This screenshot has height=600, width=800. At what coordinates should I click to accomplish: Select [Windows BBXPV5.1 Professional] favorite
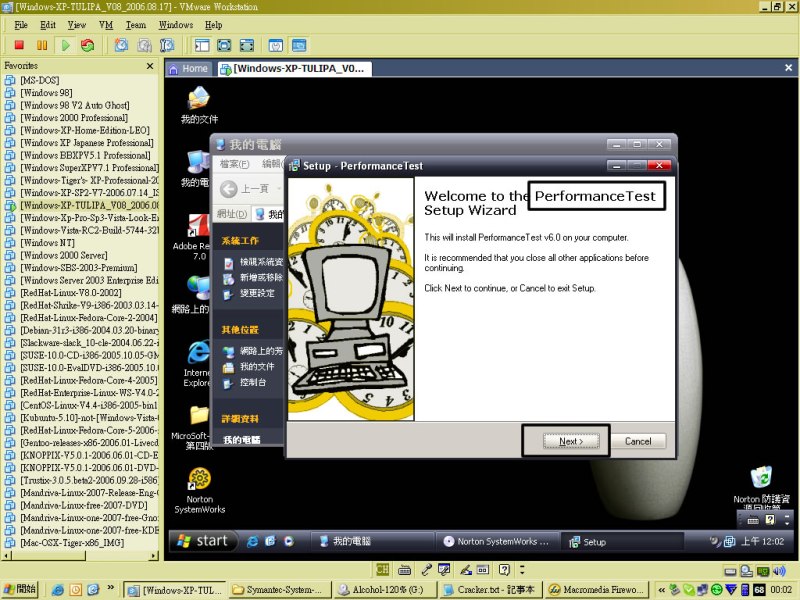[85, 155]
